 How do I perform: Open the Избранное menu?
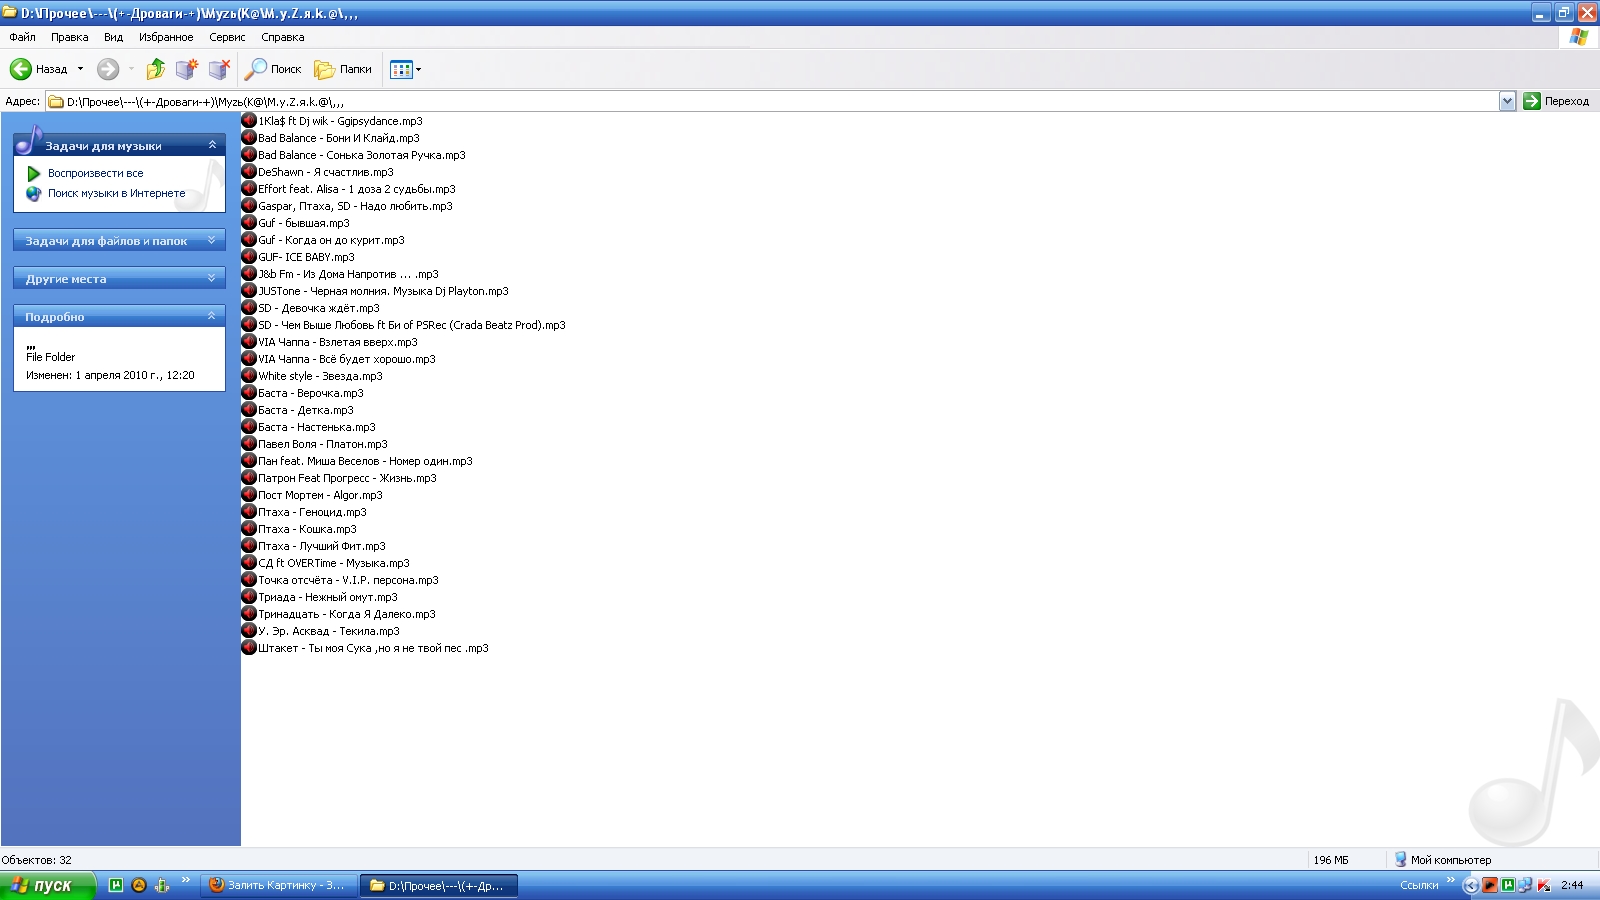(x=166, y=37)
